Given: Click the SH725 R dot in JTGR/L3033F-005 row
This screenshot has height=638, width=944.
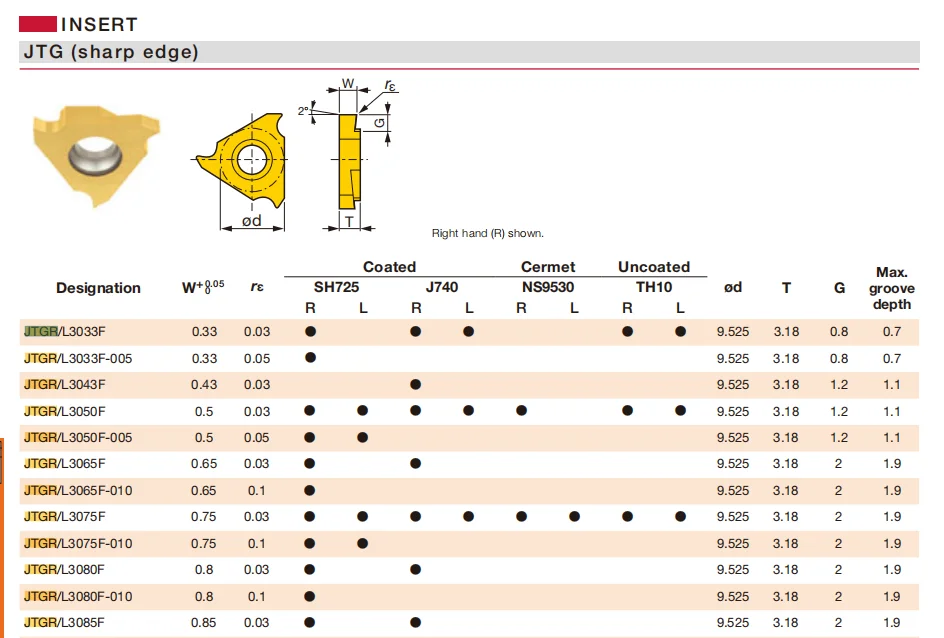Looking at the screenshot, I should pos(310,358).
